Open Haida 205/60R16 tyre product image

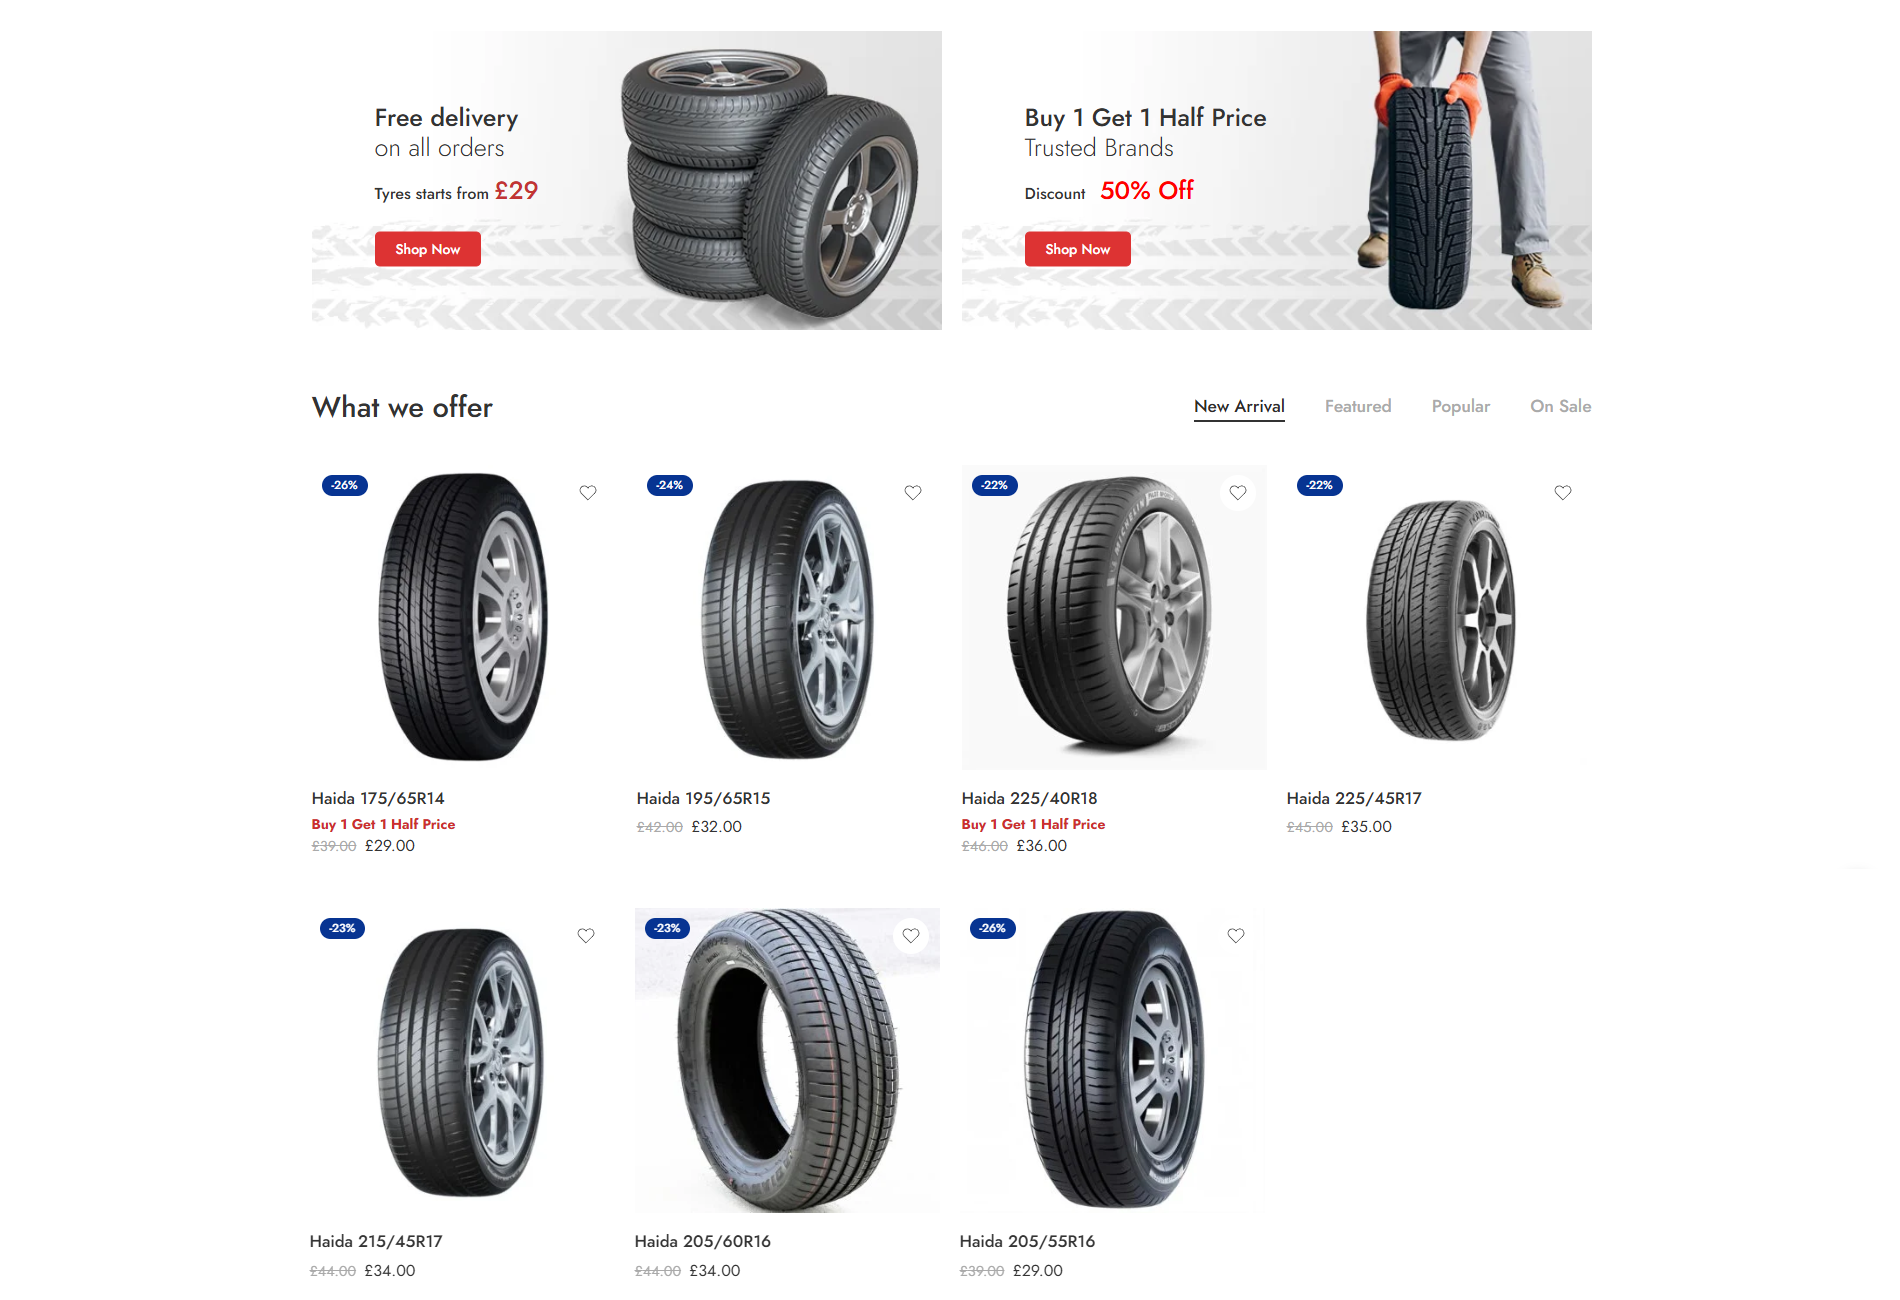tap(787, 1060)
